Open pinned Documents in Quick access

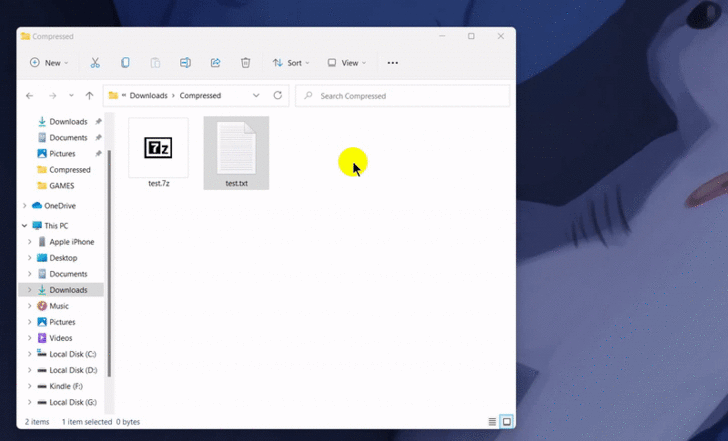[68, 138]
